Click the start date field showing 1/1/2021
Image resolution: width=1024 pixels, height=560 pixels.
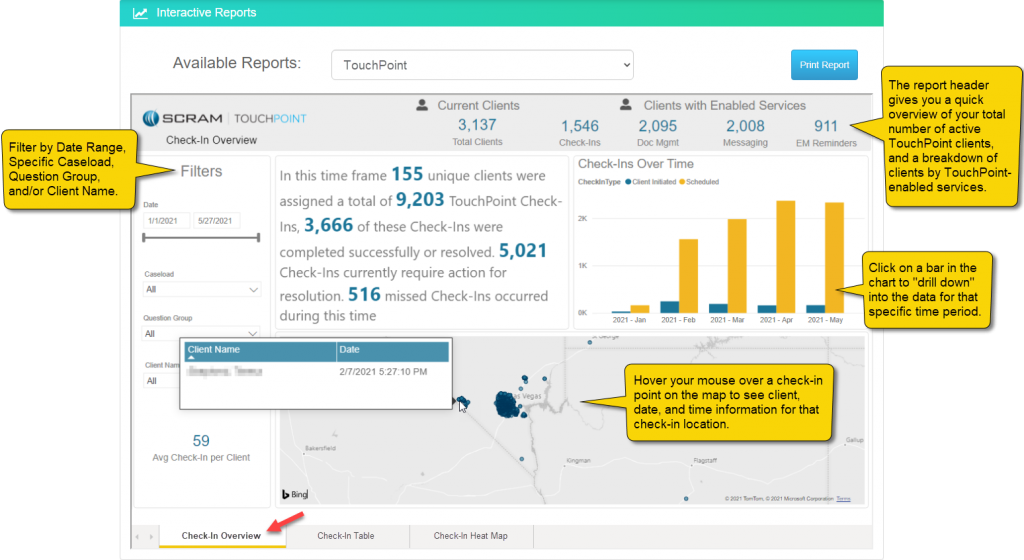coord(166,221)
